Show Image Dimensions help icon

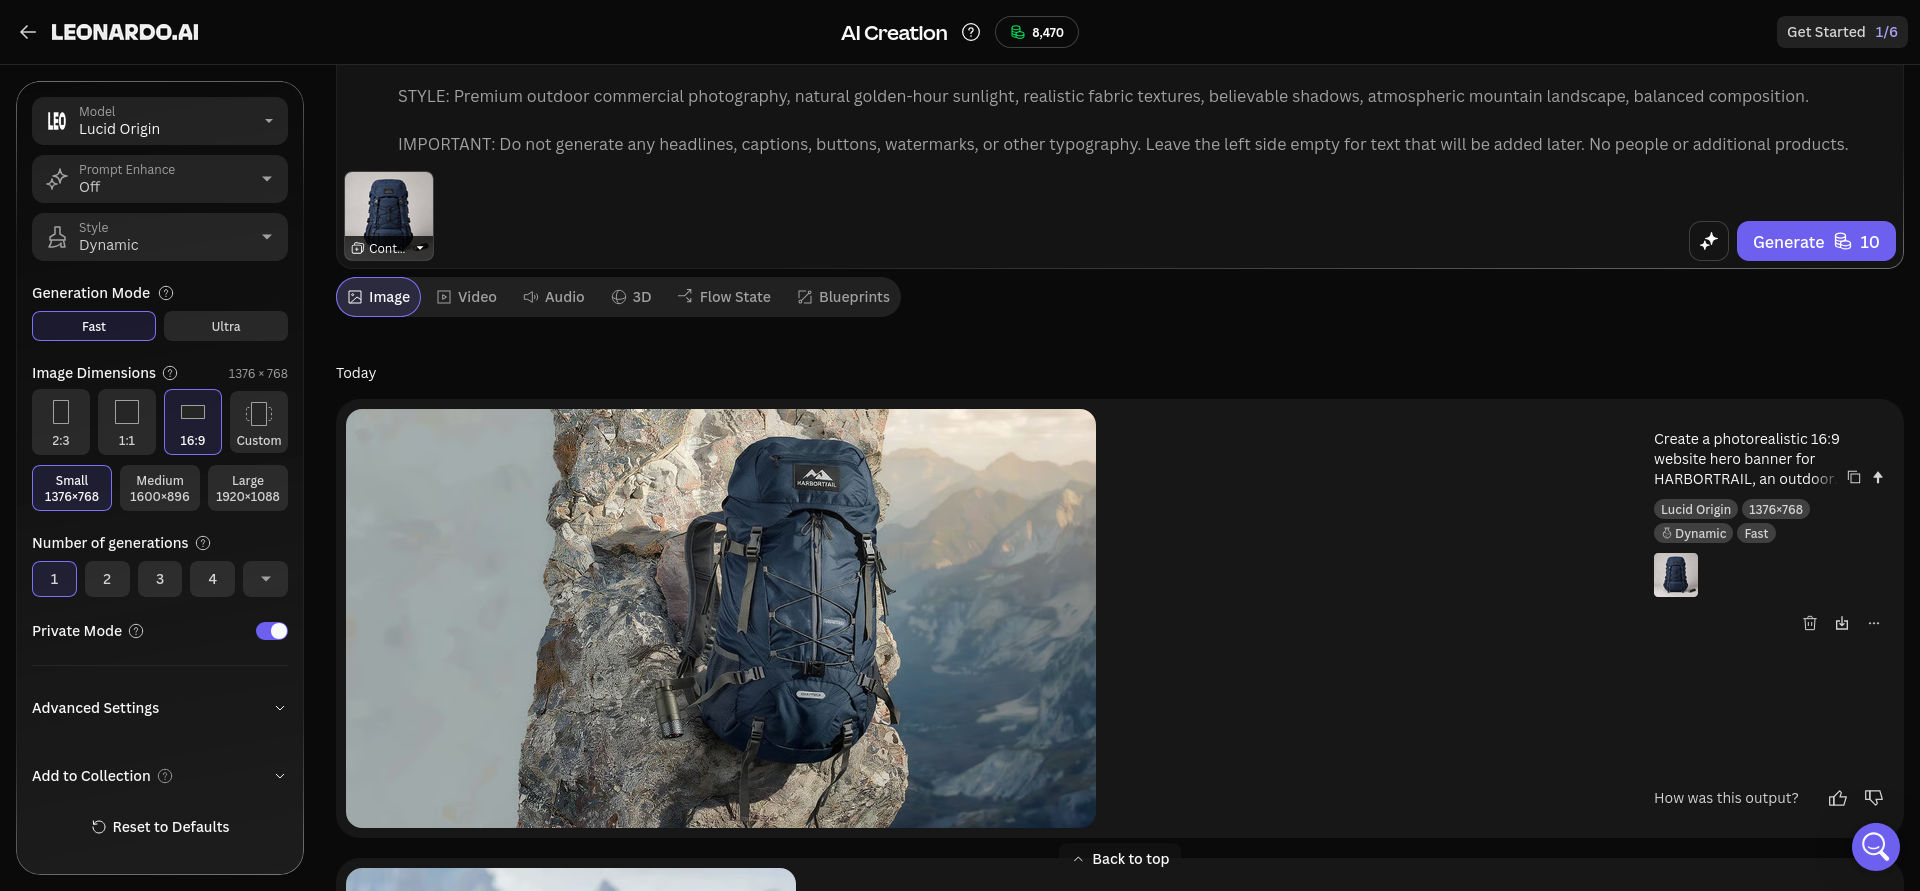pos(170,373)
